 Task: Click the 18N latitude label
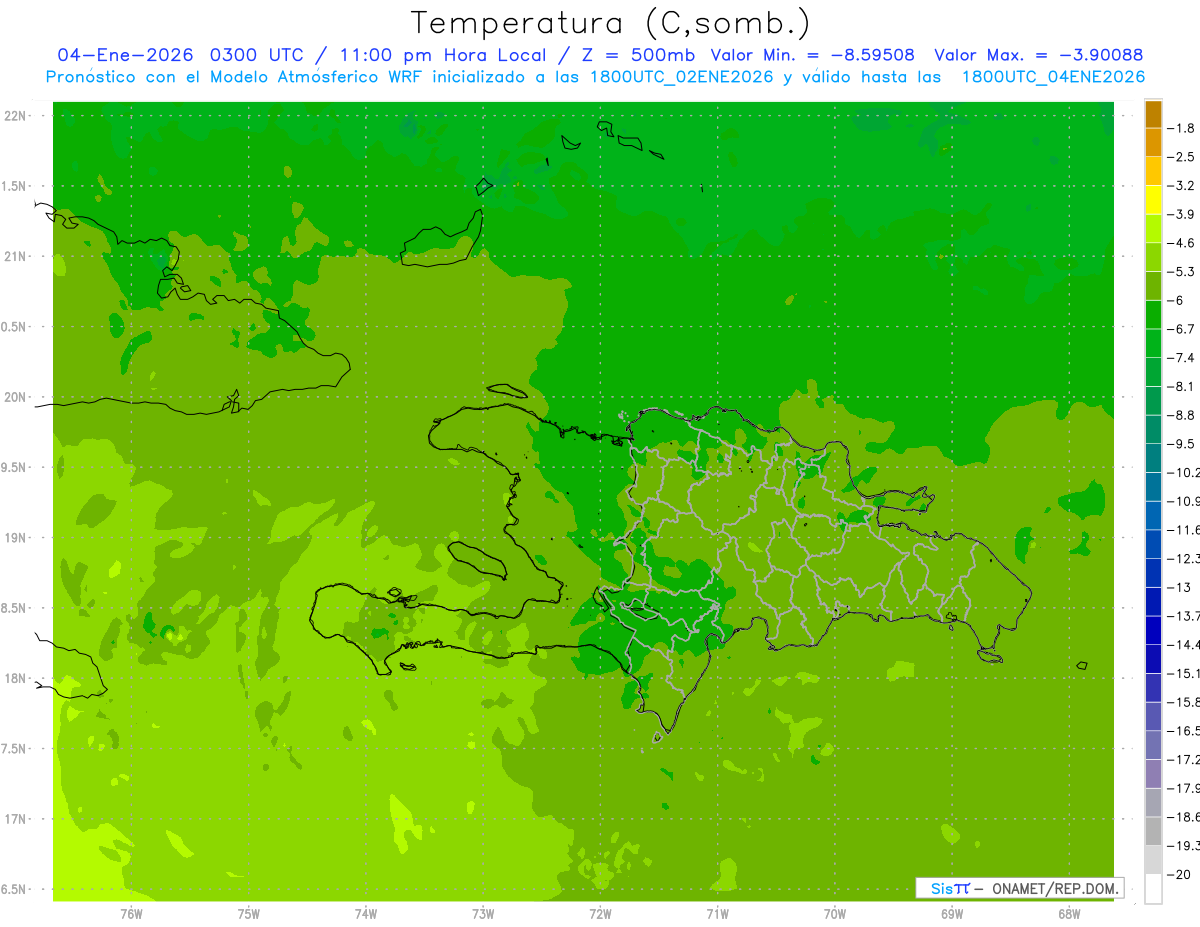(x=17, y=678)
